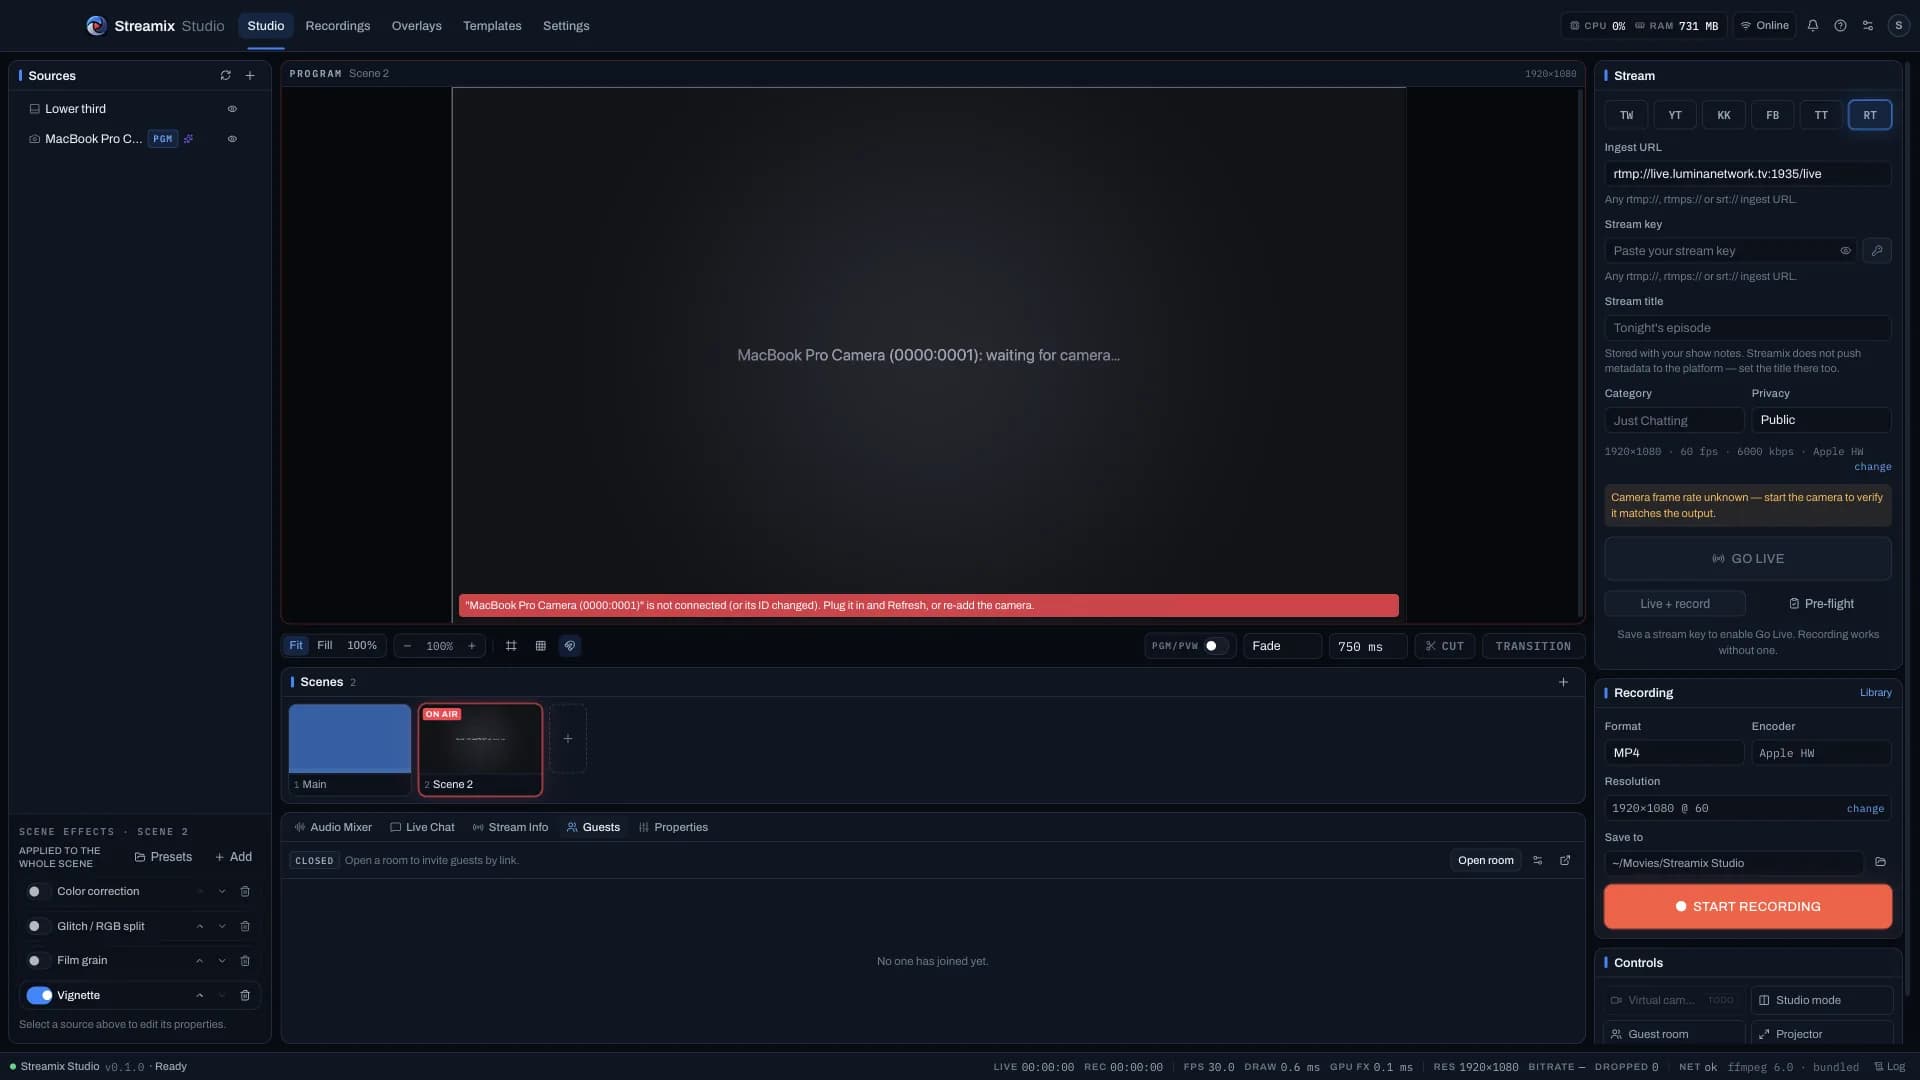
Task: Open the Encoder dropdown
Action: [1821, 753]
